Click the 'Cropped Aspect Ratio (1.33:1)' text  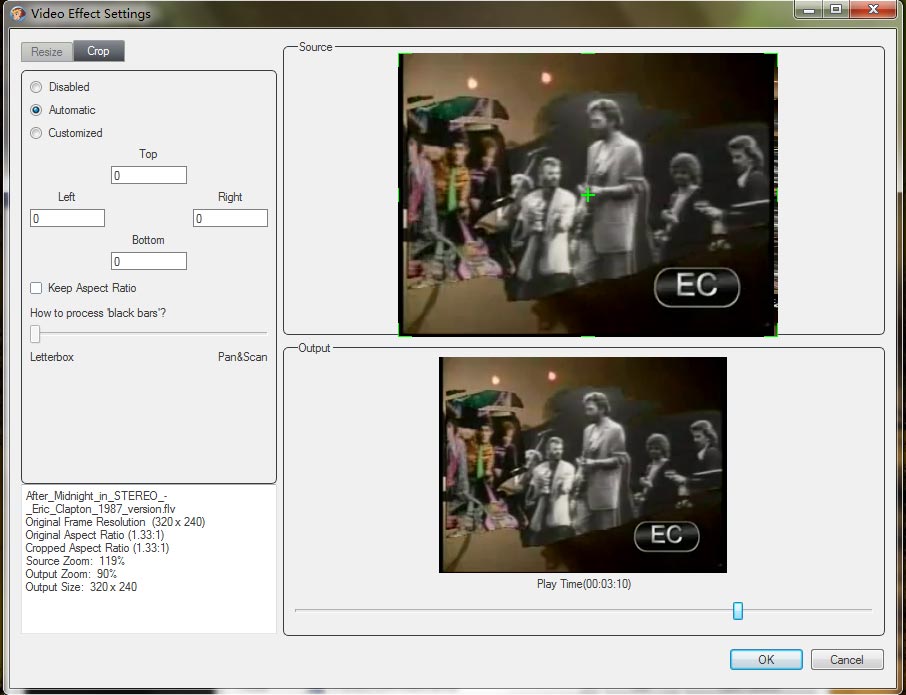point(97,548)
